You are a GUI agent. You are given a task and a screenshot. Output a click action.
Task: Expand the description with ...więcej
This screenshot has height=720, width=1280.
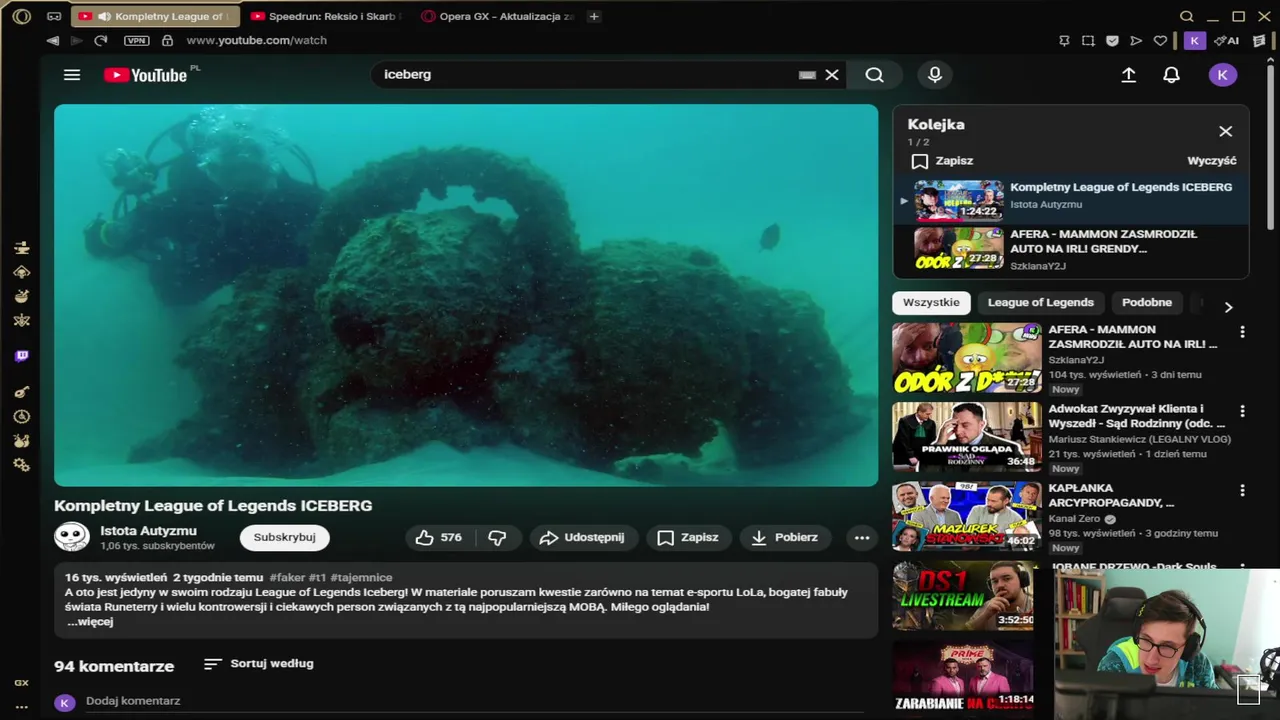[90, 622]
